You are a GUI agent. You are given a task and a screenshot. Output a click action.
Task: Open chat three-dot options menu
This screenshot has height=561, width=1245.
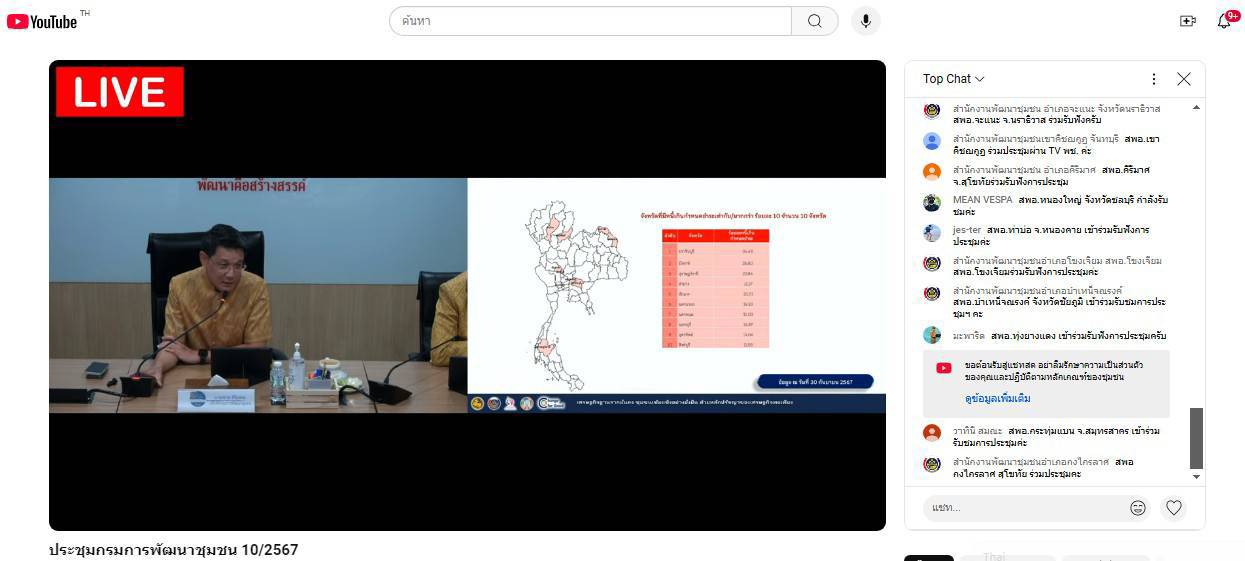click(x=1154, y=79)
